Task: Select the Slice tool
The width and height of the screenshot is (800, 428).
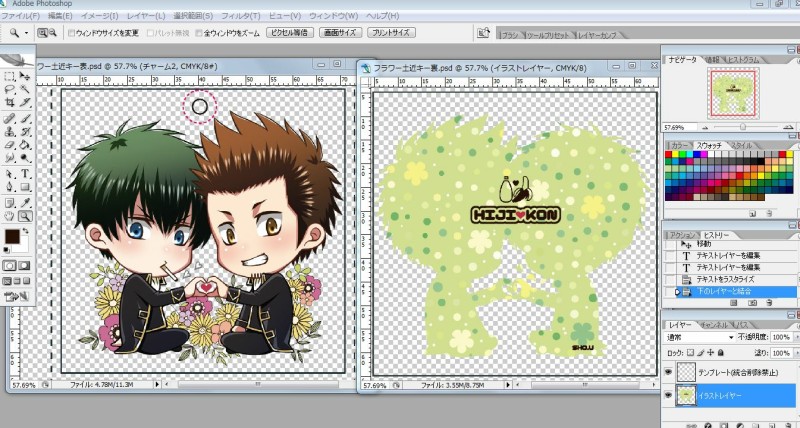Action: point(25,102)
